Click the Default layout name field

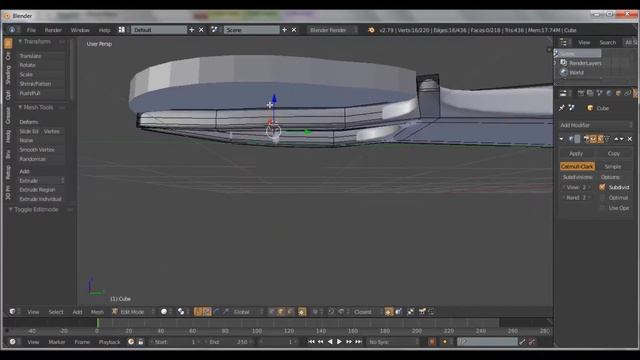tap(158, 30)
